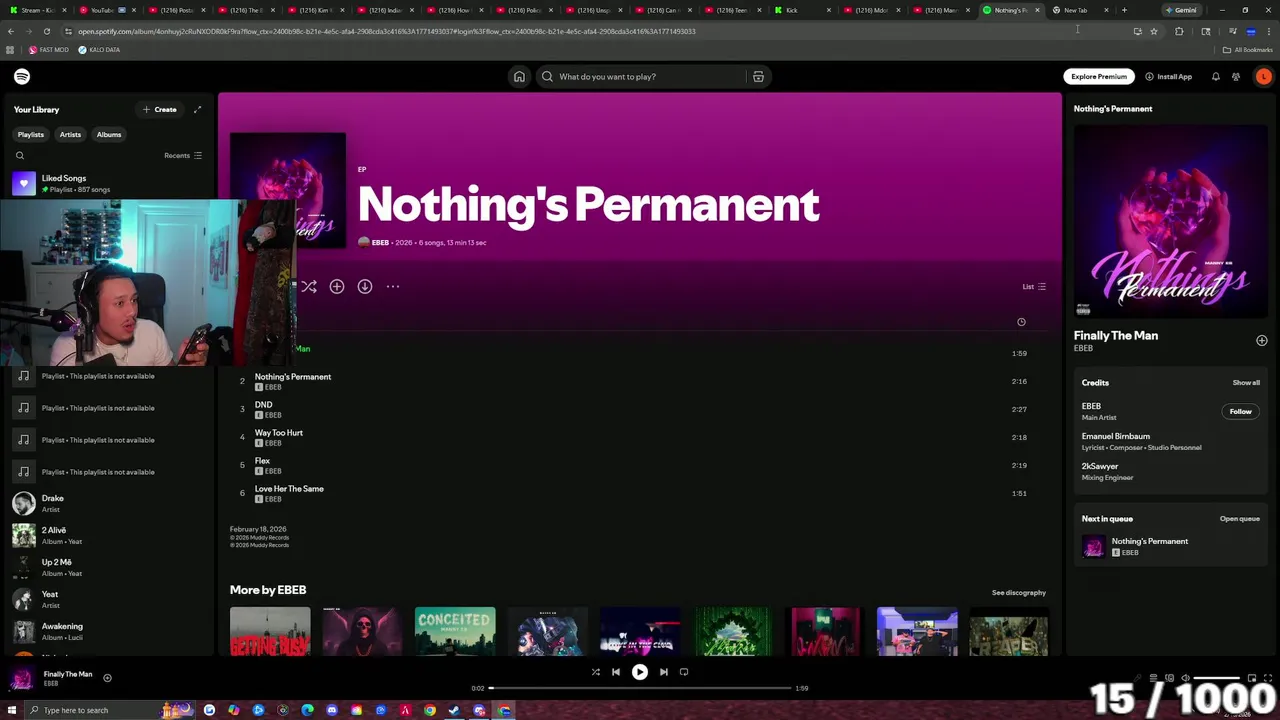Select track Flex
1280x720 pixels.
[x=640, y=465]
